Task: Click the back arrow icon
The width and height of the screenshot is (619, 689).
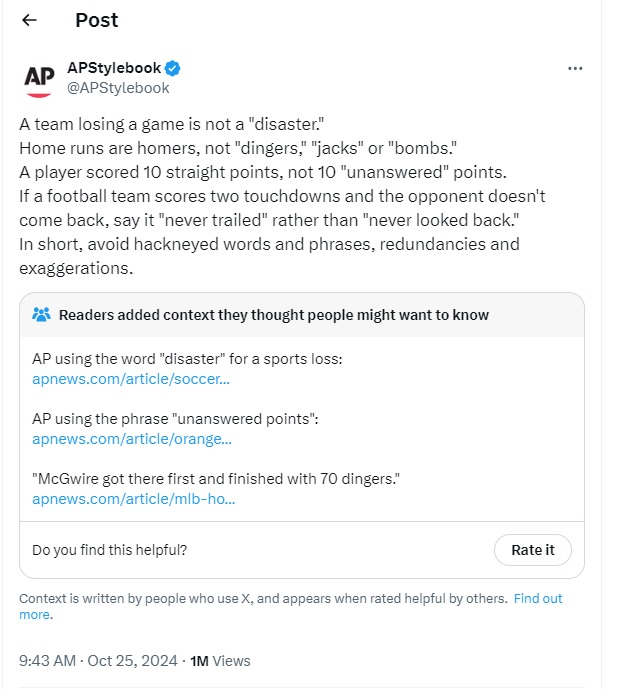Action: 29,20
